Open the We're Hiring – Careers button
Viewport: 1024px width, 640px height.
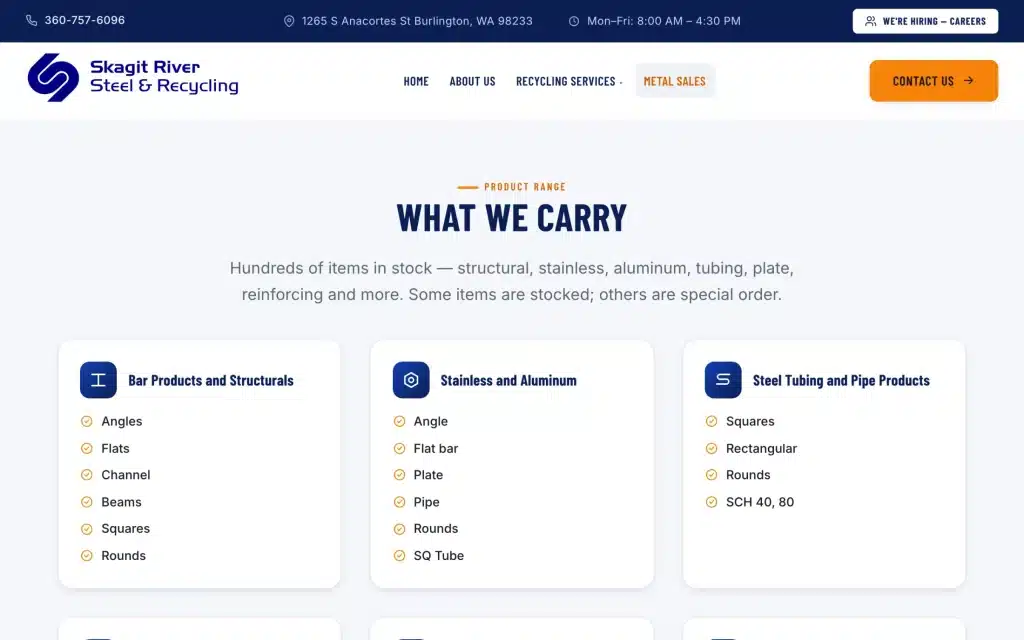click(x=925, y=21)
